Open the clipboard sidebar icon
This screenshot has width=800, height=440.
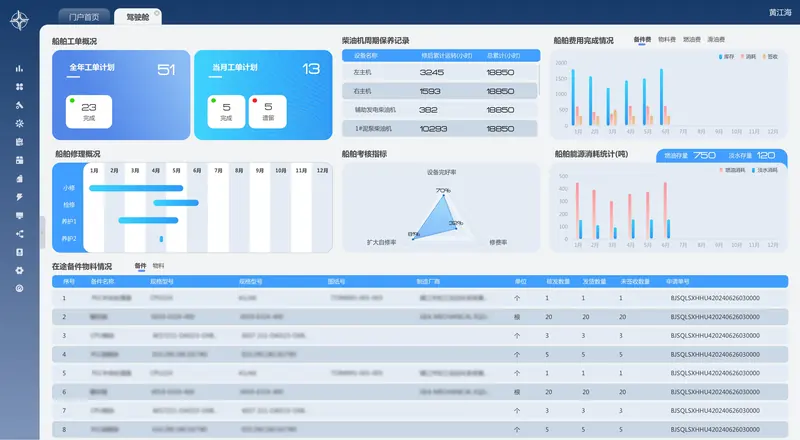[x=19, y=142]
